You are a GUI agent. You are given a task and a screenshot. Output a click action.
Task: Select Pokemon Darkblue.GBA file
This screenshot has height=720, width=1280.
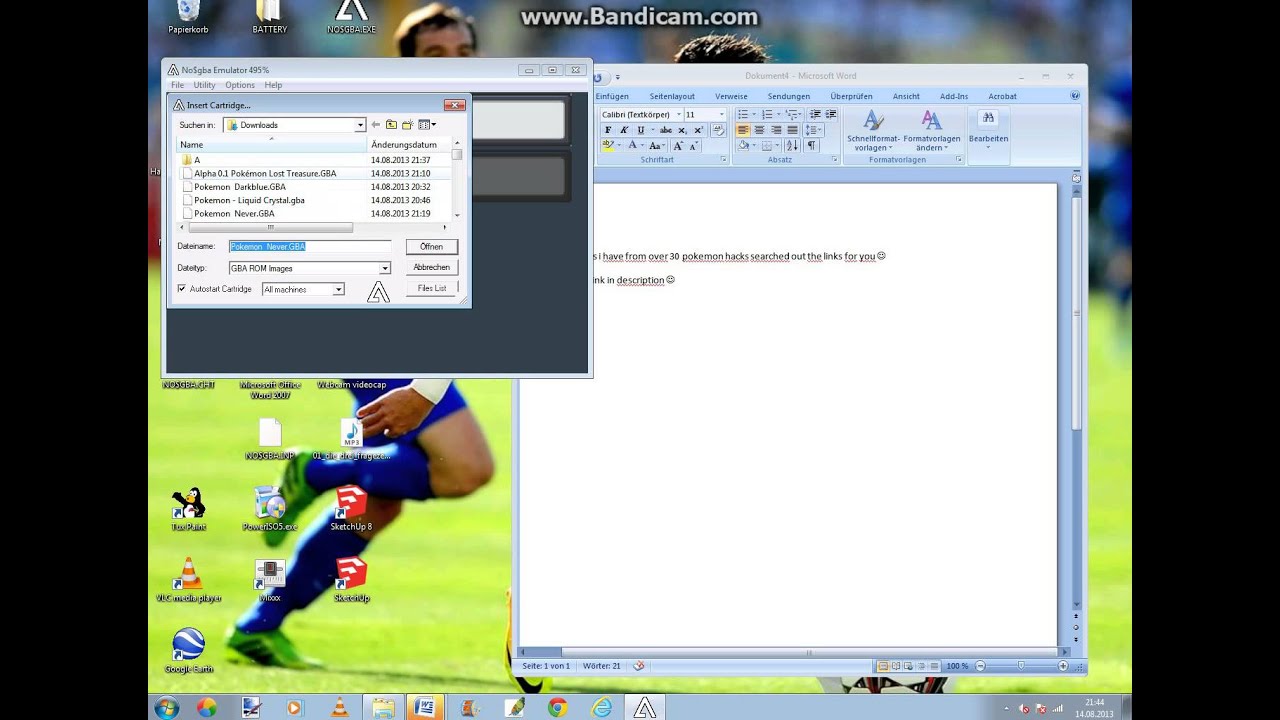point(240,187)
